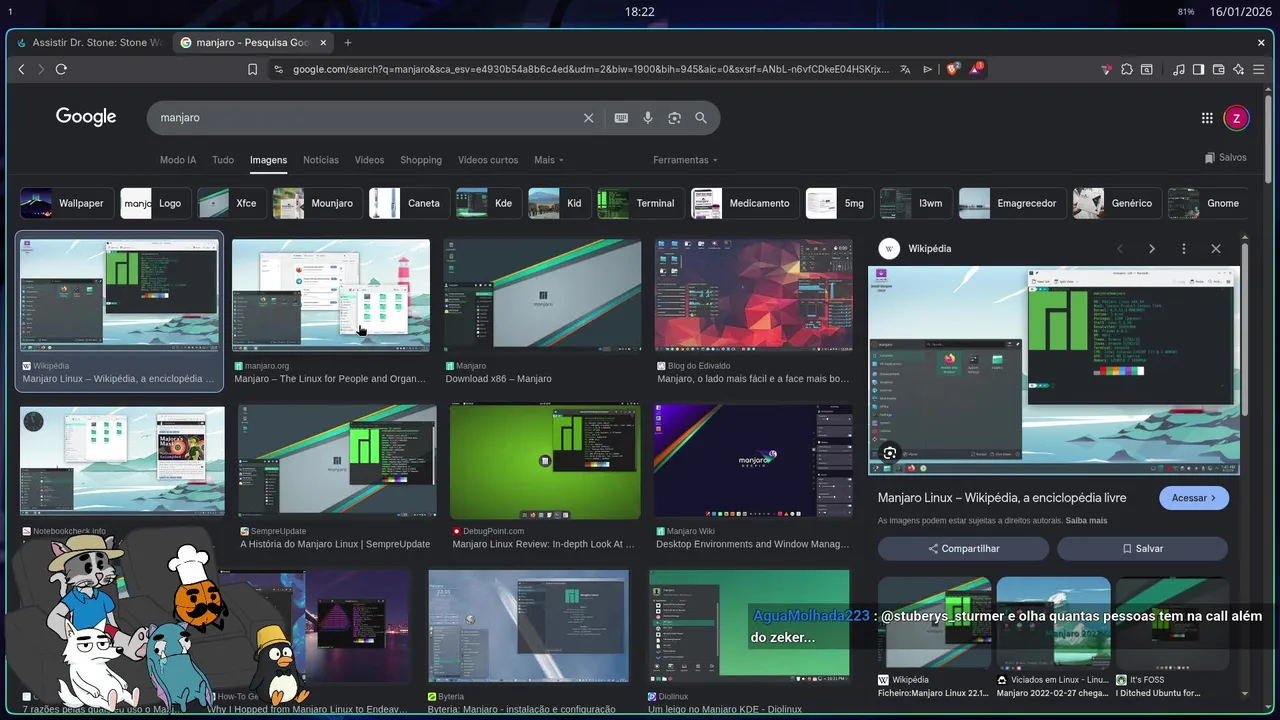Open Blog do Edivaldo image thumbnail
Image resolution: width=1280 pixels, height=720 pixels.
pyautogui.click(x=754, y=295)
